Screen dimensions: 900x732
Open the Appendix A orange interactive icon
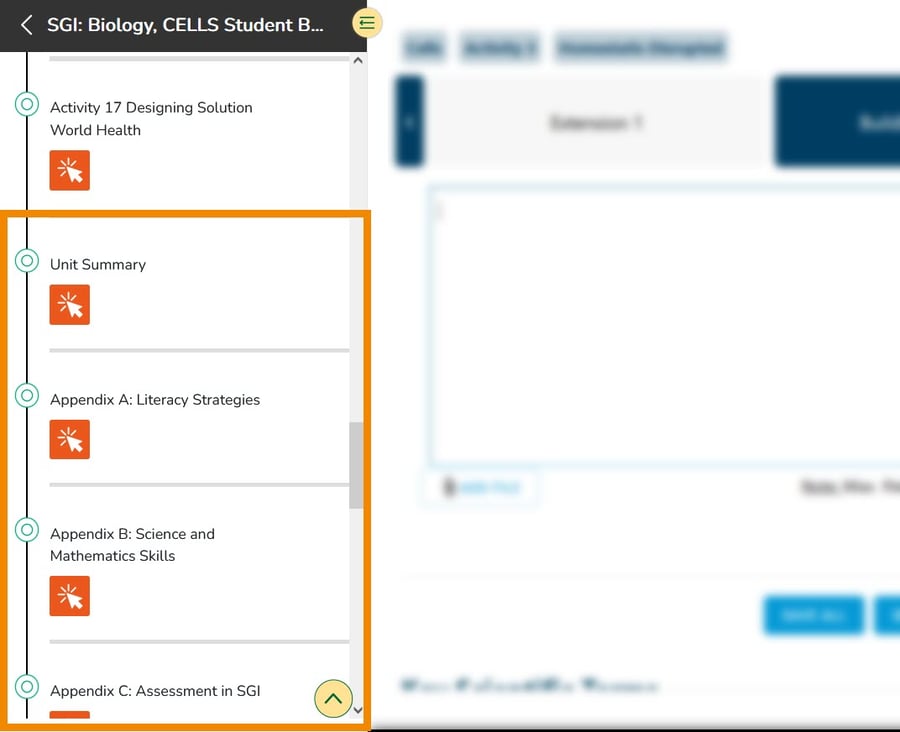click(70, 440)
